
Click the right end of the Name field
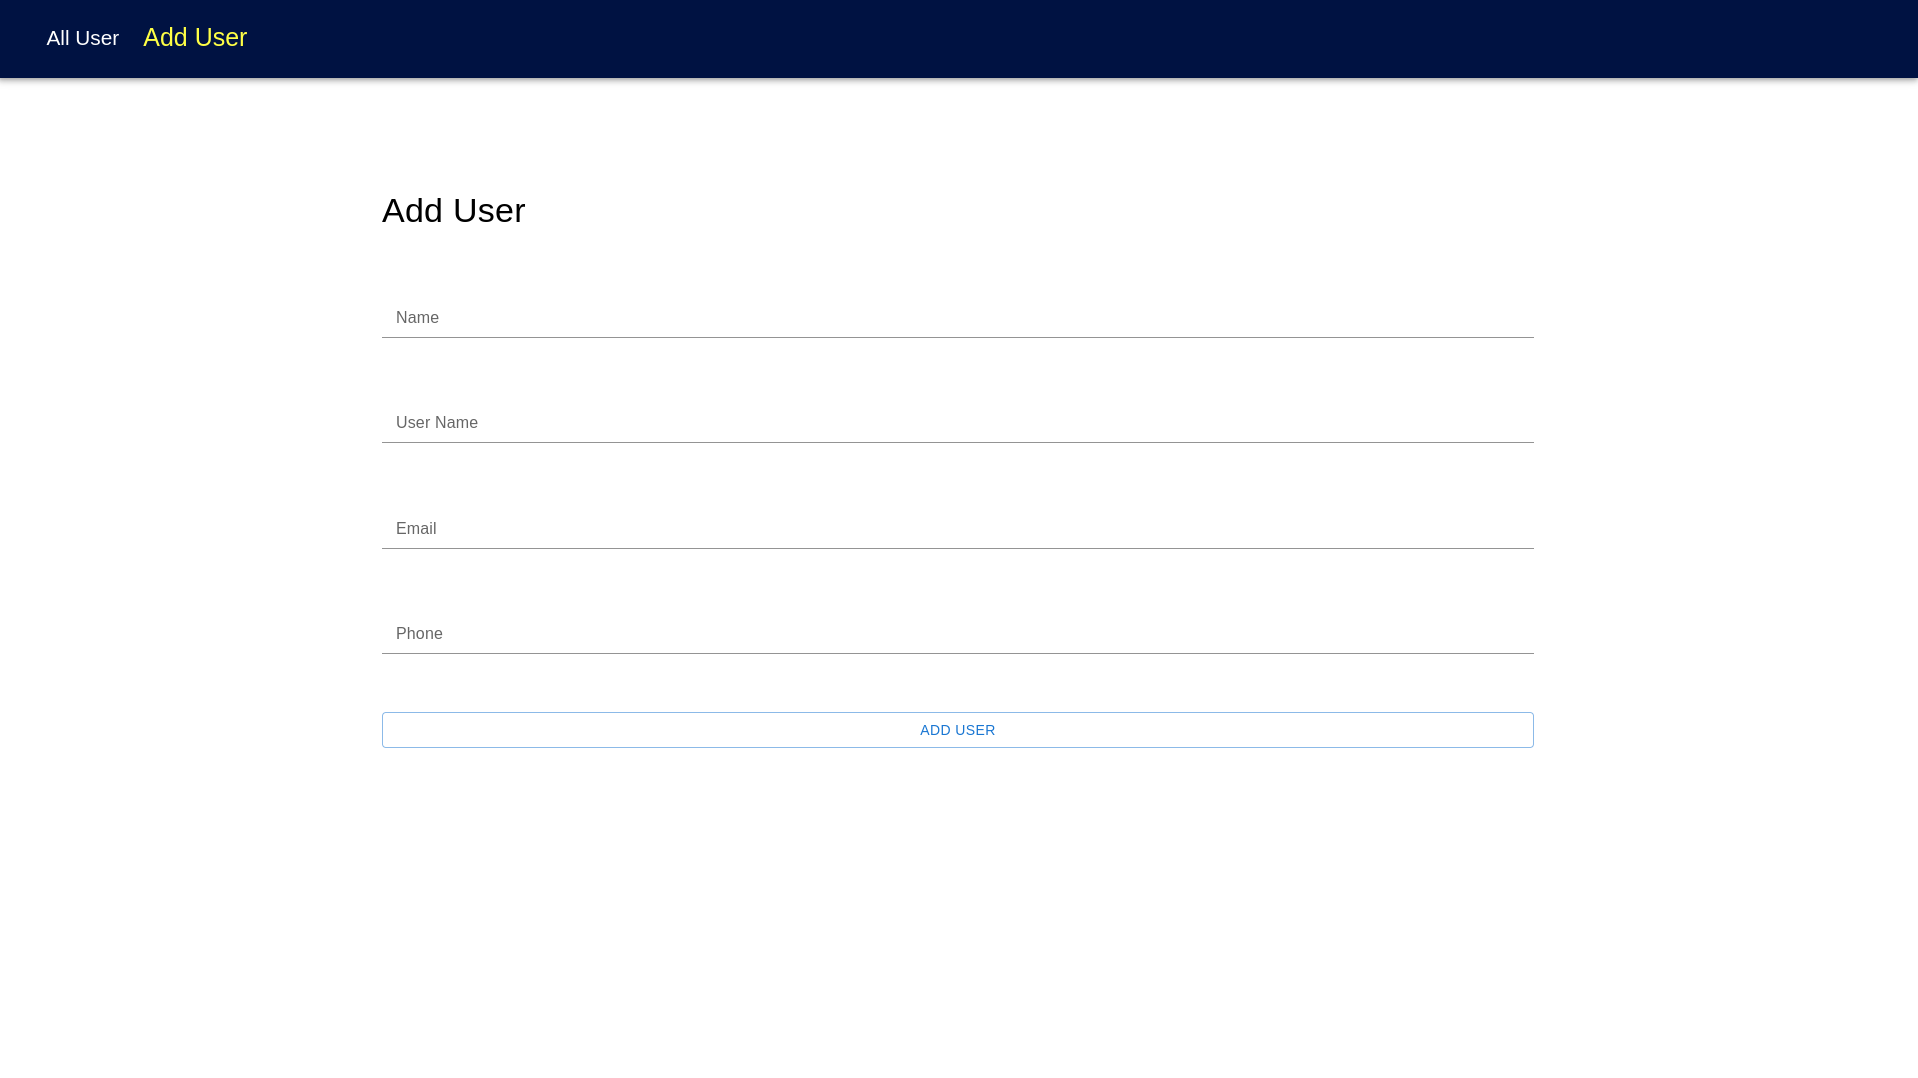(1500, 318)
